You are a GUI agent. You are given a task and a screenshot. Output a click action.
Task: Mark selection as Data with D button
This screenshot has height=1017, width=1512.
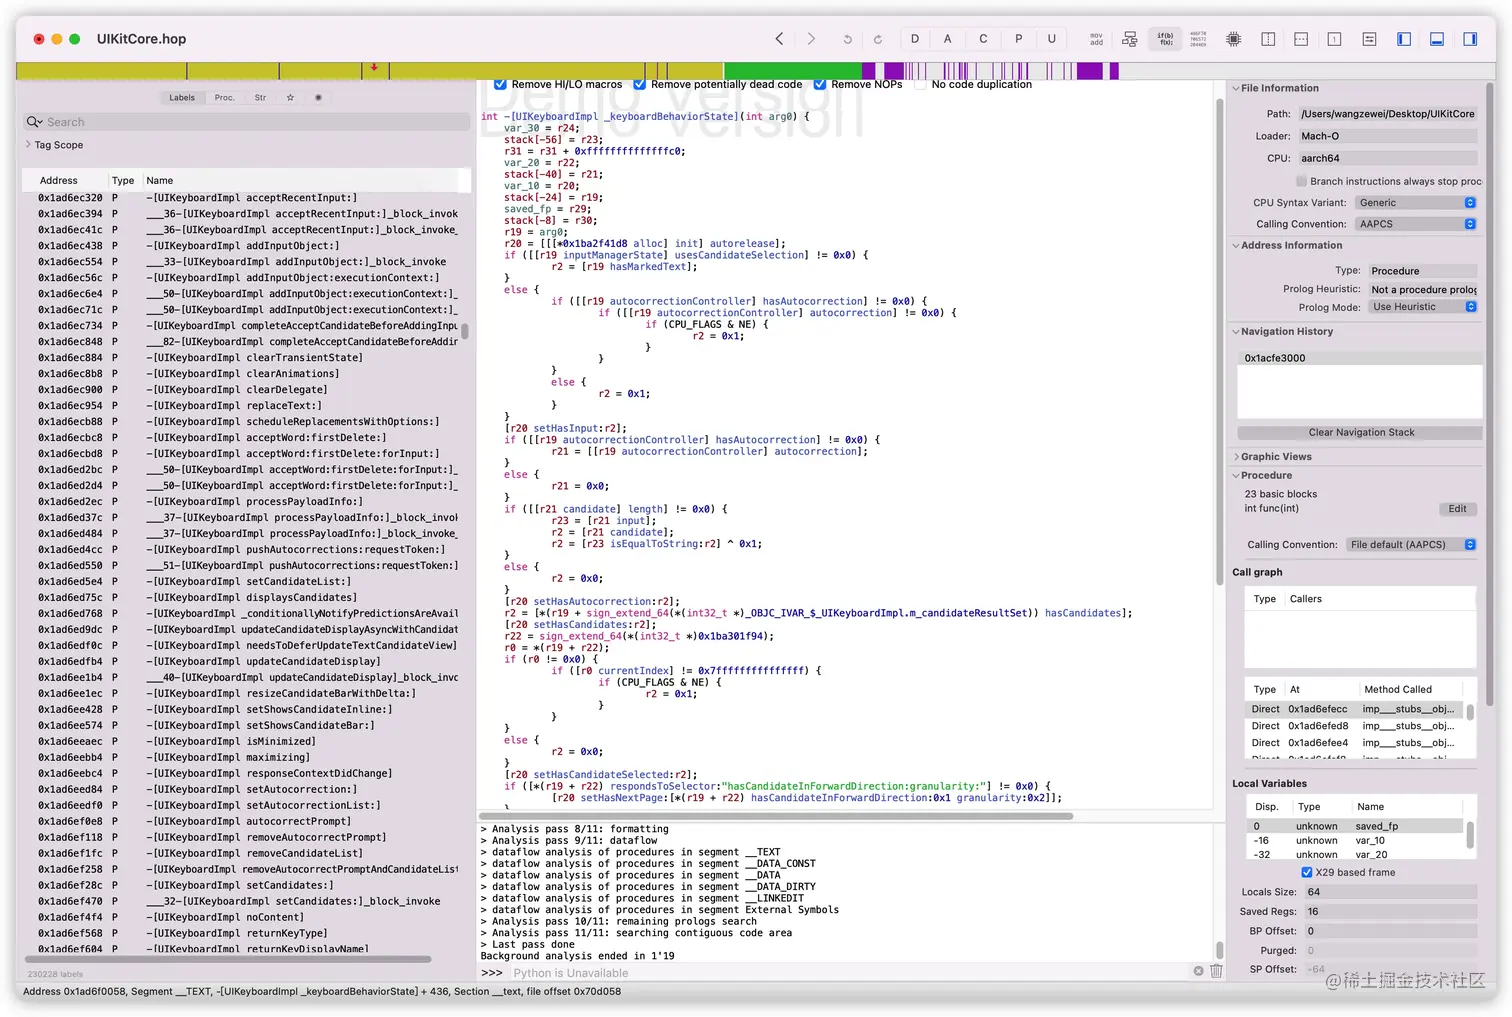914,39
